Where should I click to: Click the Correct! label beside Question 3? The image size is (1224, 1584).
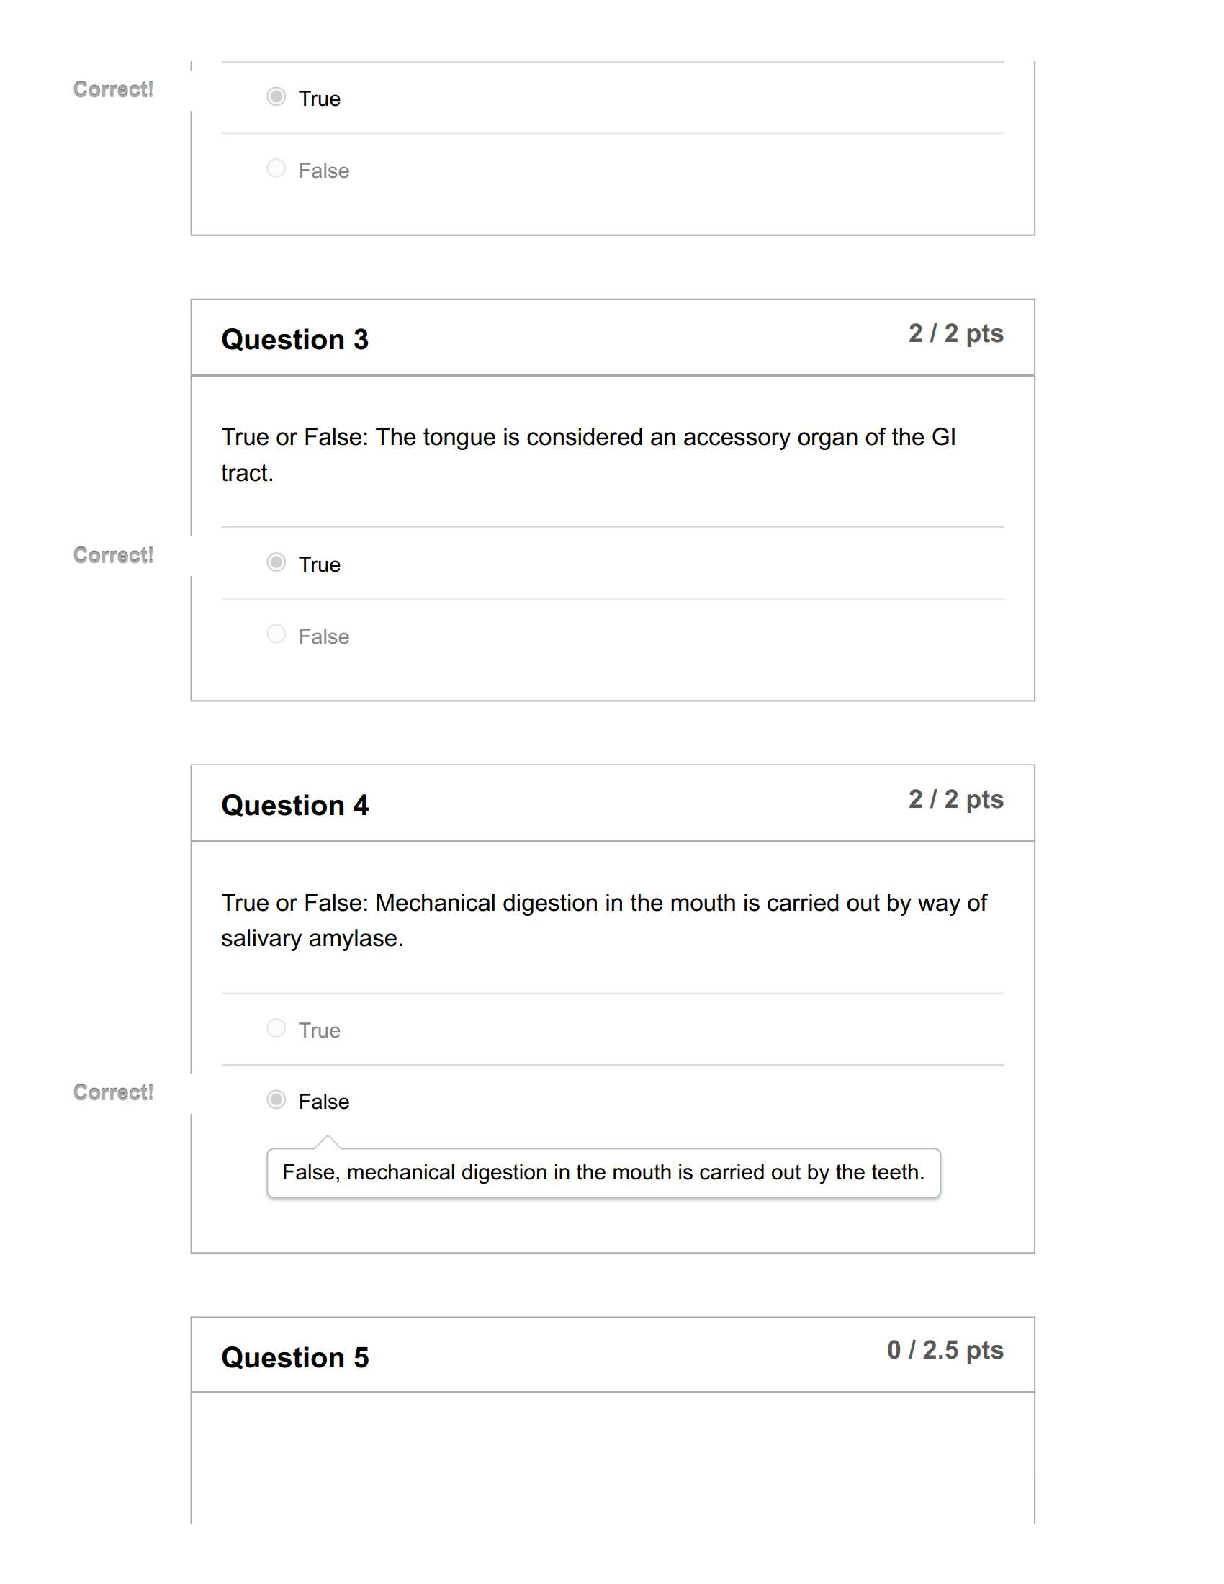113,556
